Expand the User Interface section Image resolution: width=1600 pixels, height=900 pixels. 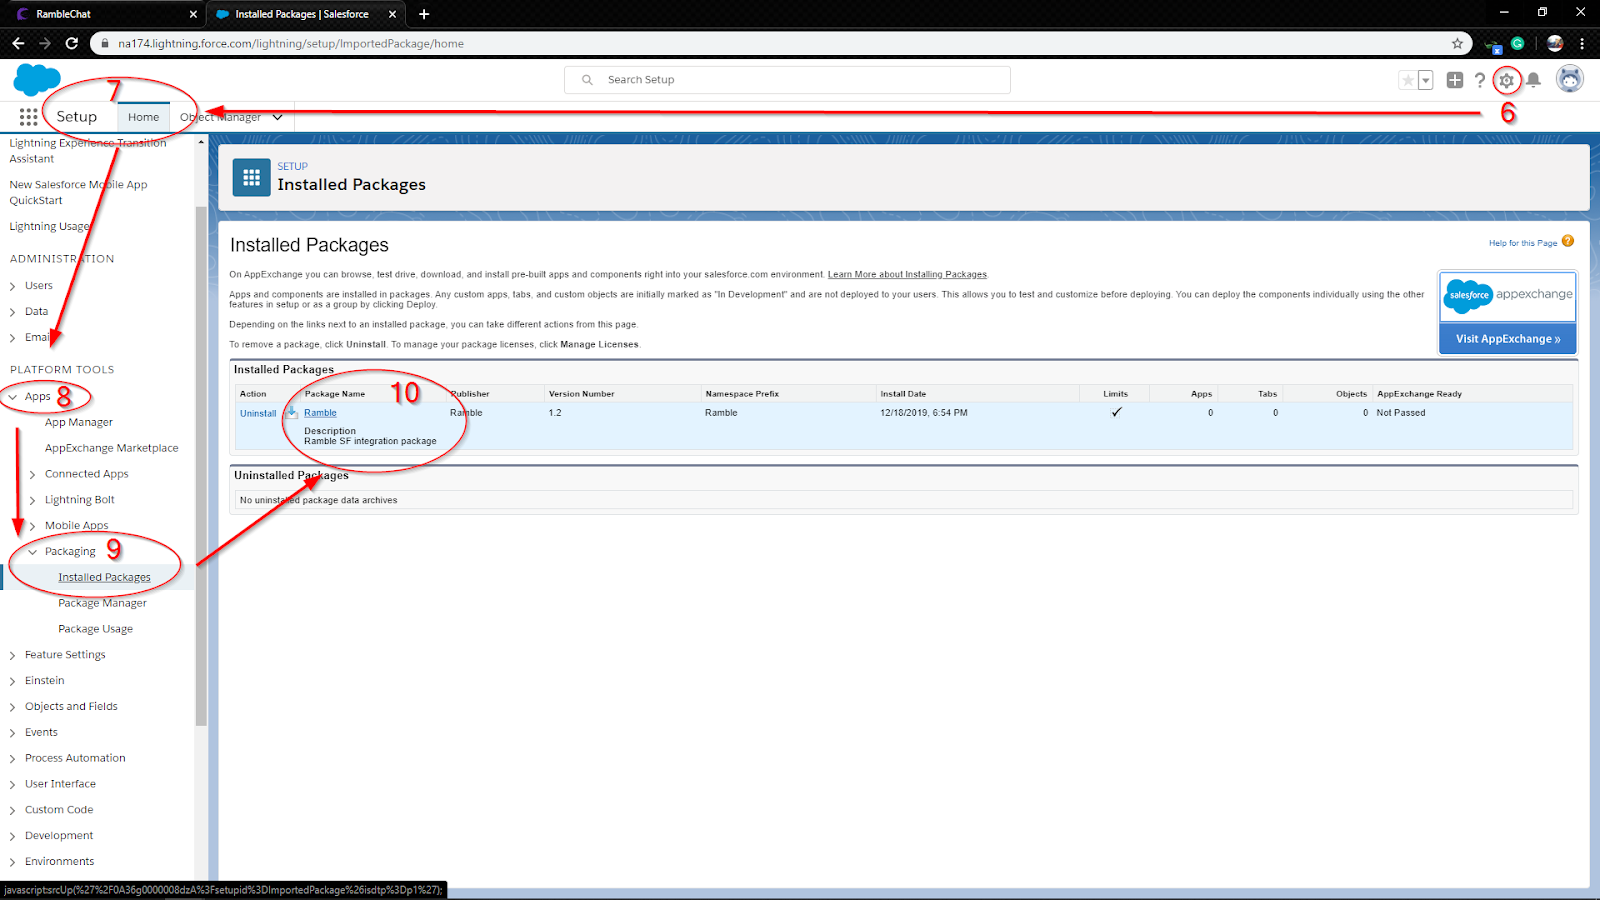[x=12, y=785]
